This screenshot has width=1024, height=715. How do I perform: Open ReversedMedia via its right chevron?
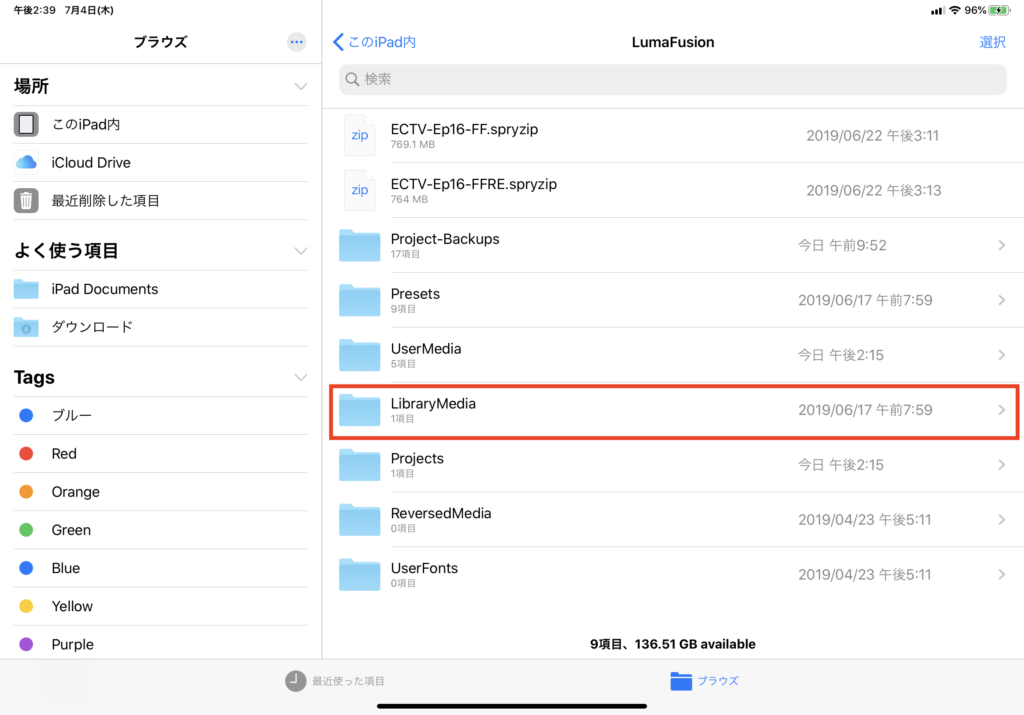pos(1001,519)
